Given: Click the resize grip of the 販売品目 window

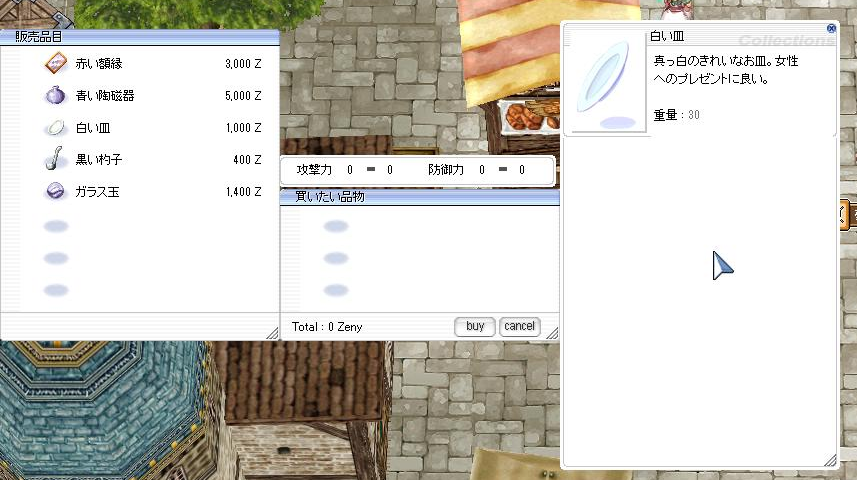Looking at the screenshot, I should tap(272, 333).
